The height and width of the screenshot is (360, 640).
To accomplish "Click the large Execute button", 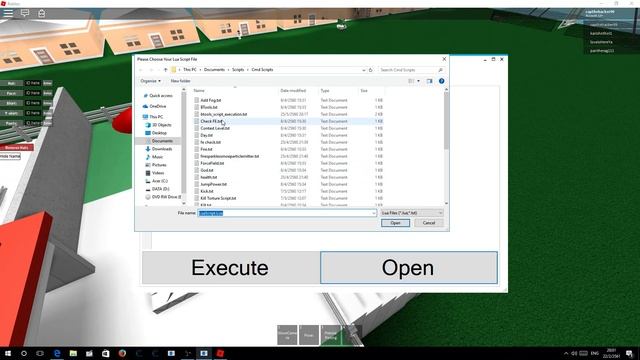I will point(231,268).
